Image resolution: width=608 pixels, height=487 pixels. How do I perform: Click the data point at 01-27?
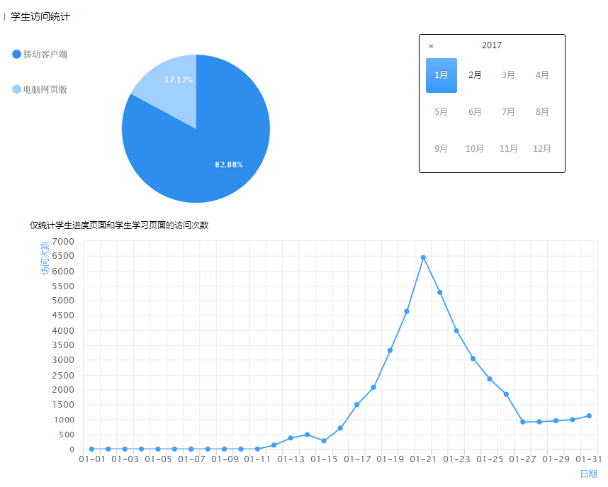point(523,422)
